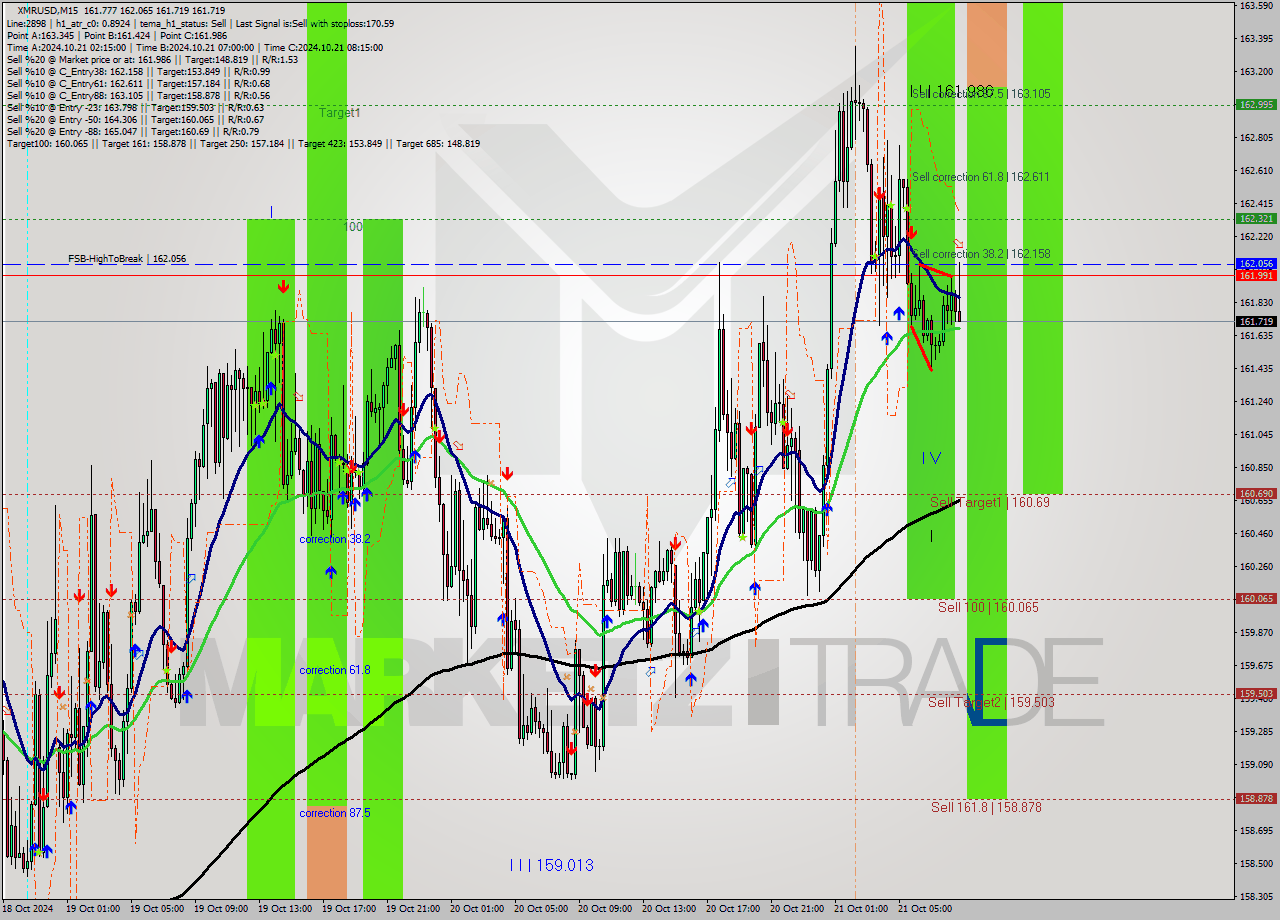Click the 163.590 price scale value
Image resolution: width=1280 pixels, height=920 pixels.
click(1256, 6)
